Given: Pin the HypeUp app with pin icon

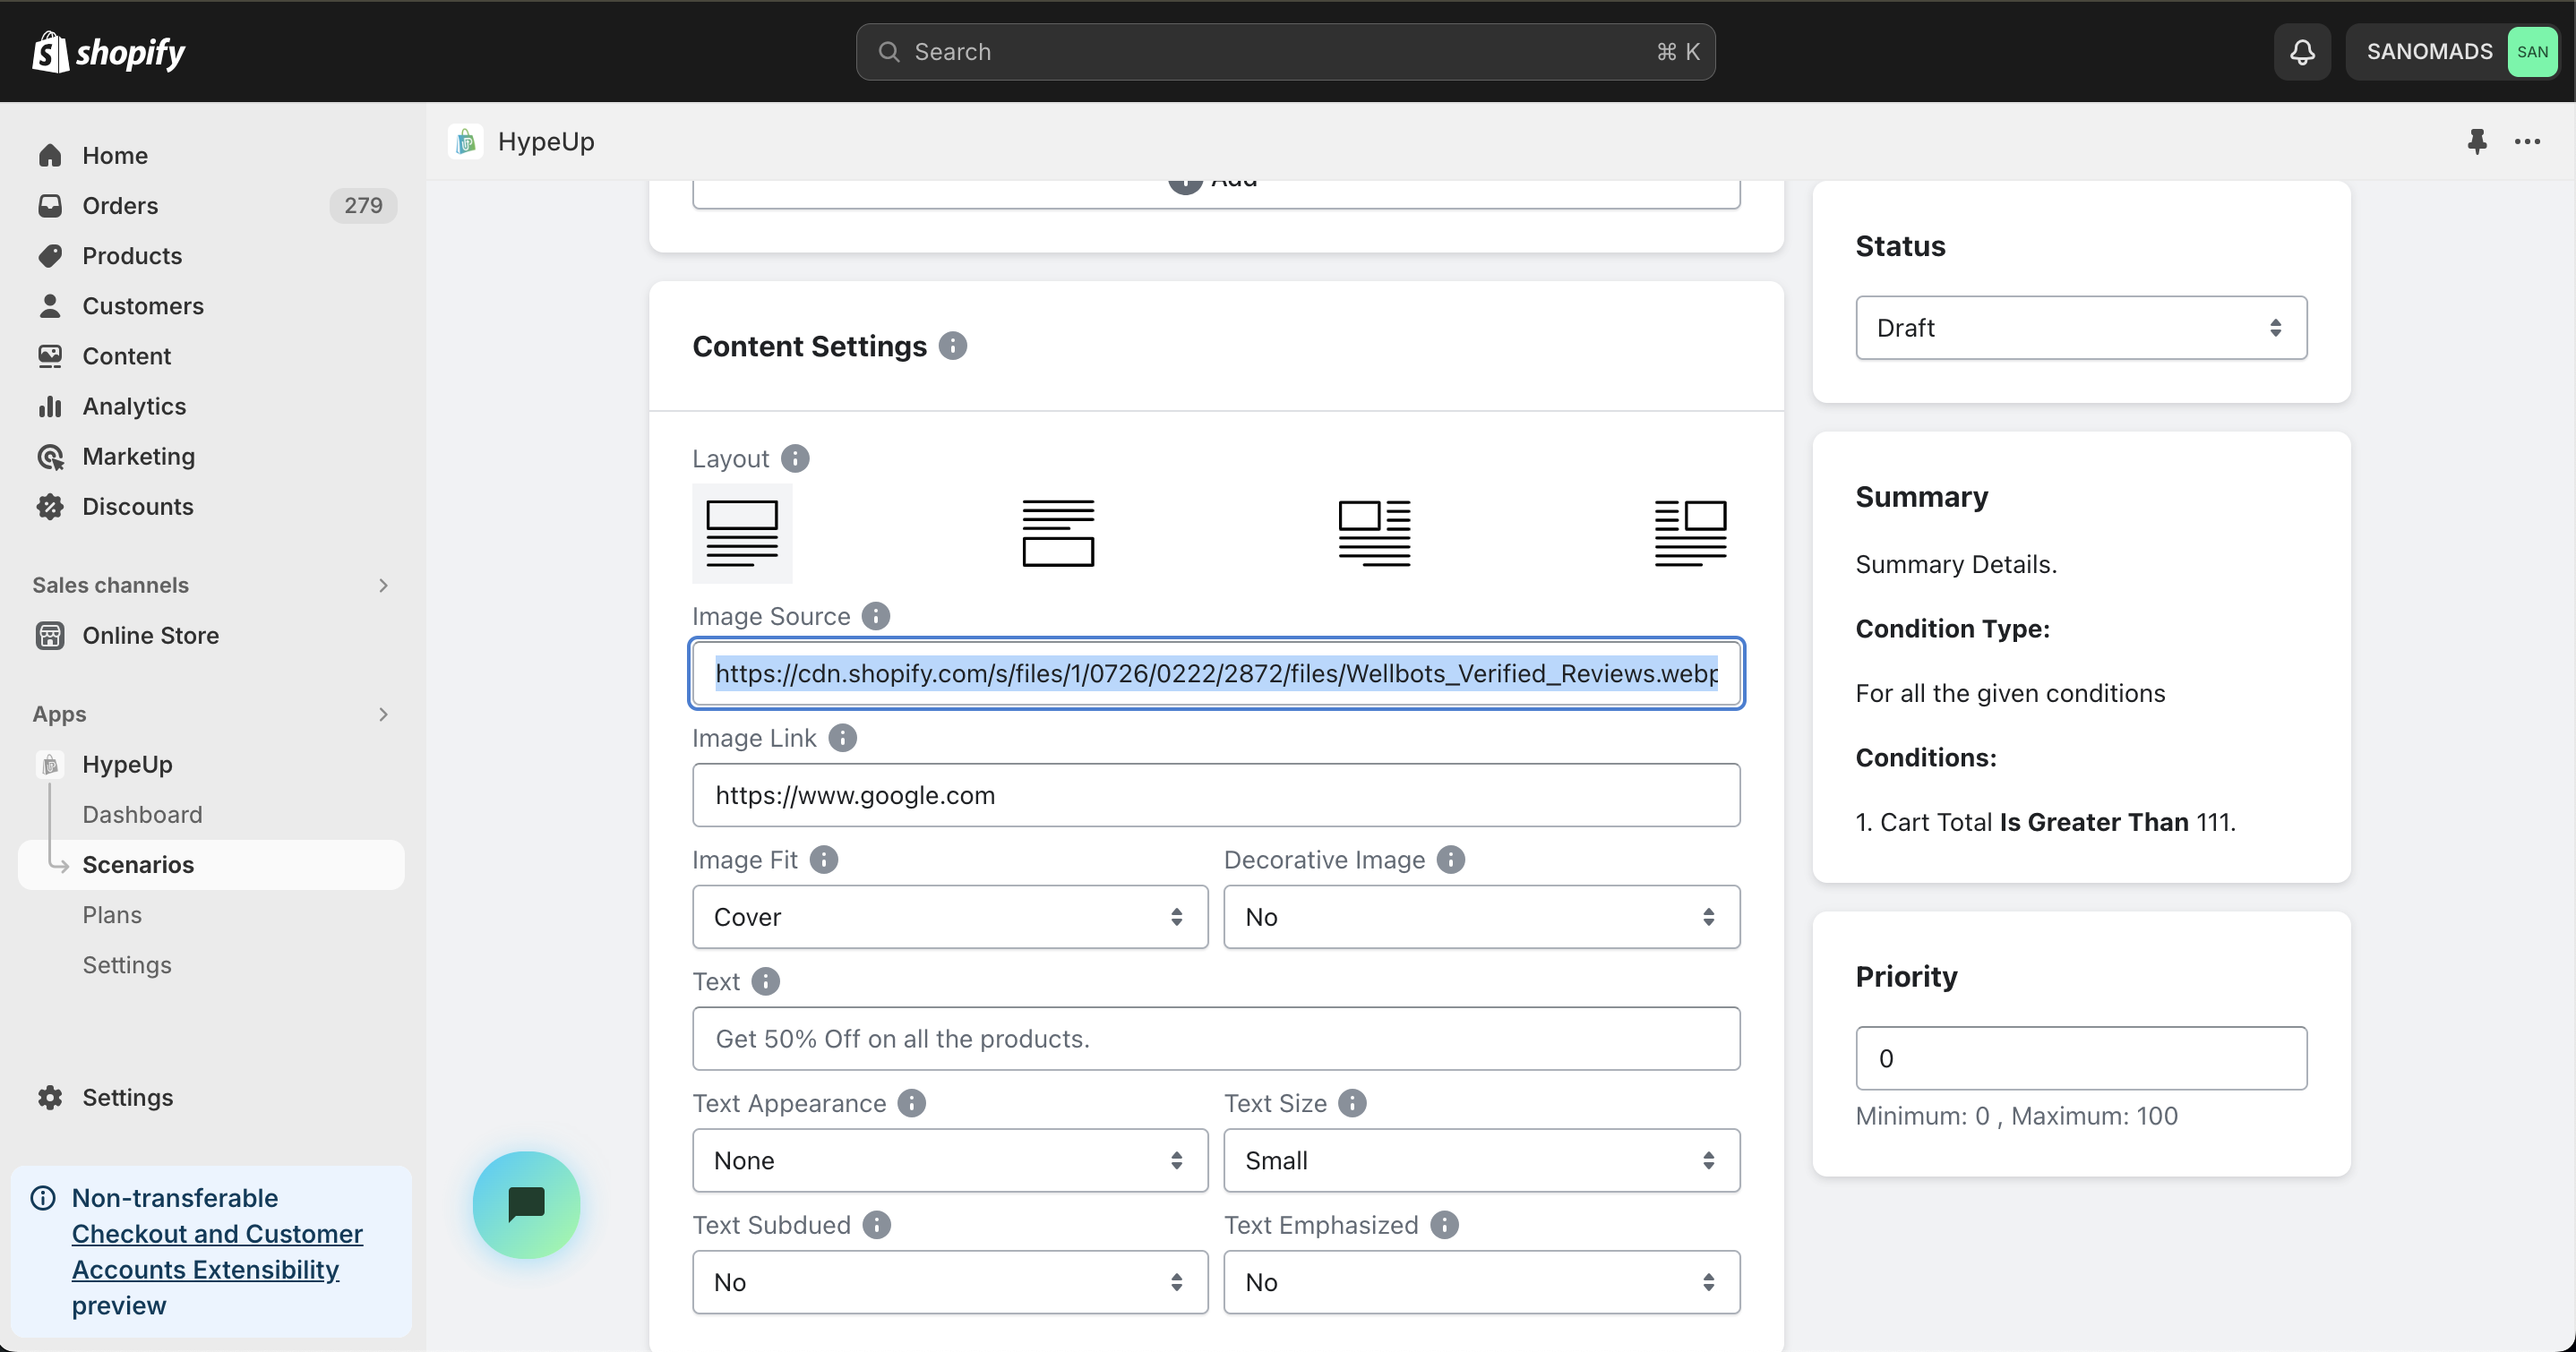Looking at the screenshot, I should point(2476,142).
